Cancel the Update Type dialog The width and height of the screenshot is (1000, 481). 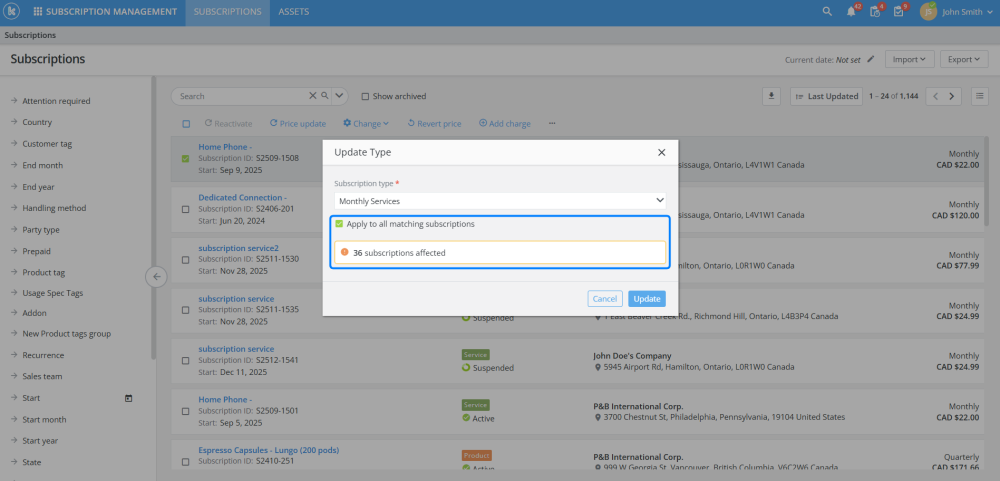pyautogui.click(x=604, y=298)
